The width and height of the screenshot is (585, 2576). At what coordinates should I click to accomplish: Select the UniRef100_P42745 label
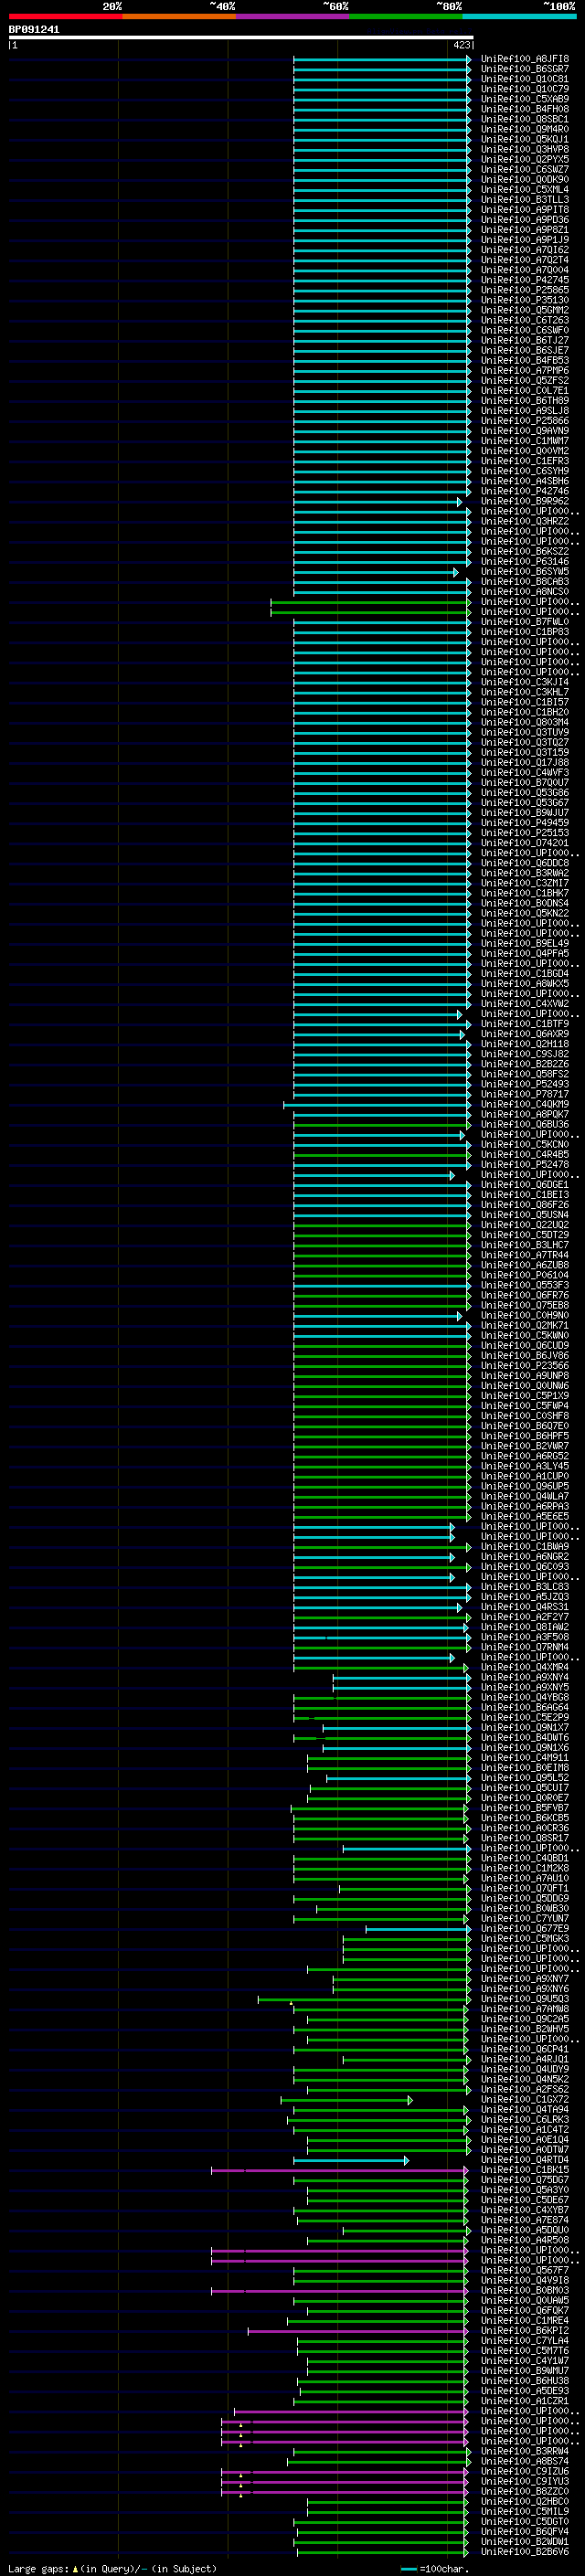(x=525, y=280)
